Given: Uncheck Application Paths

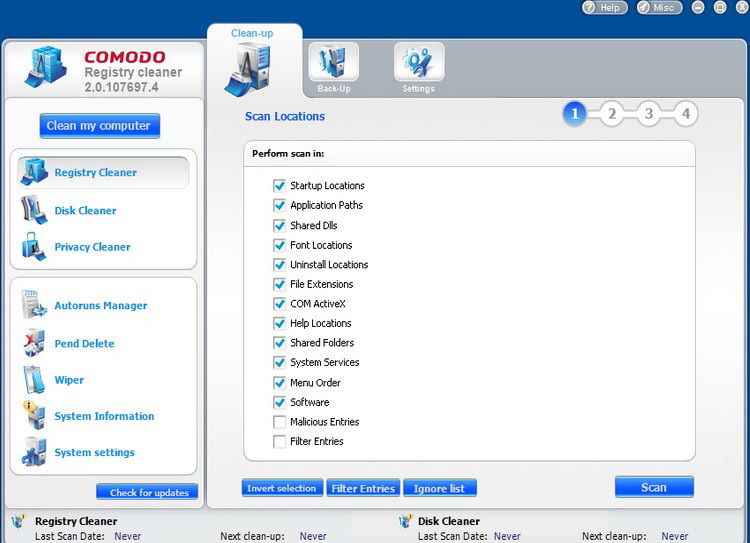Looking at the screenshot, I should [x=279, y=205].
